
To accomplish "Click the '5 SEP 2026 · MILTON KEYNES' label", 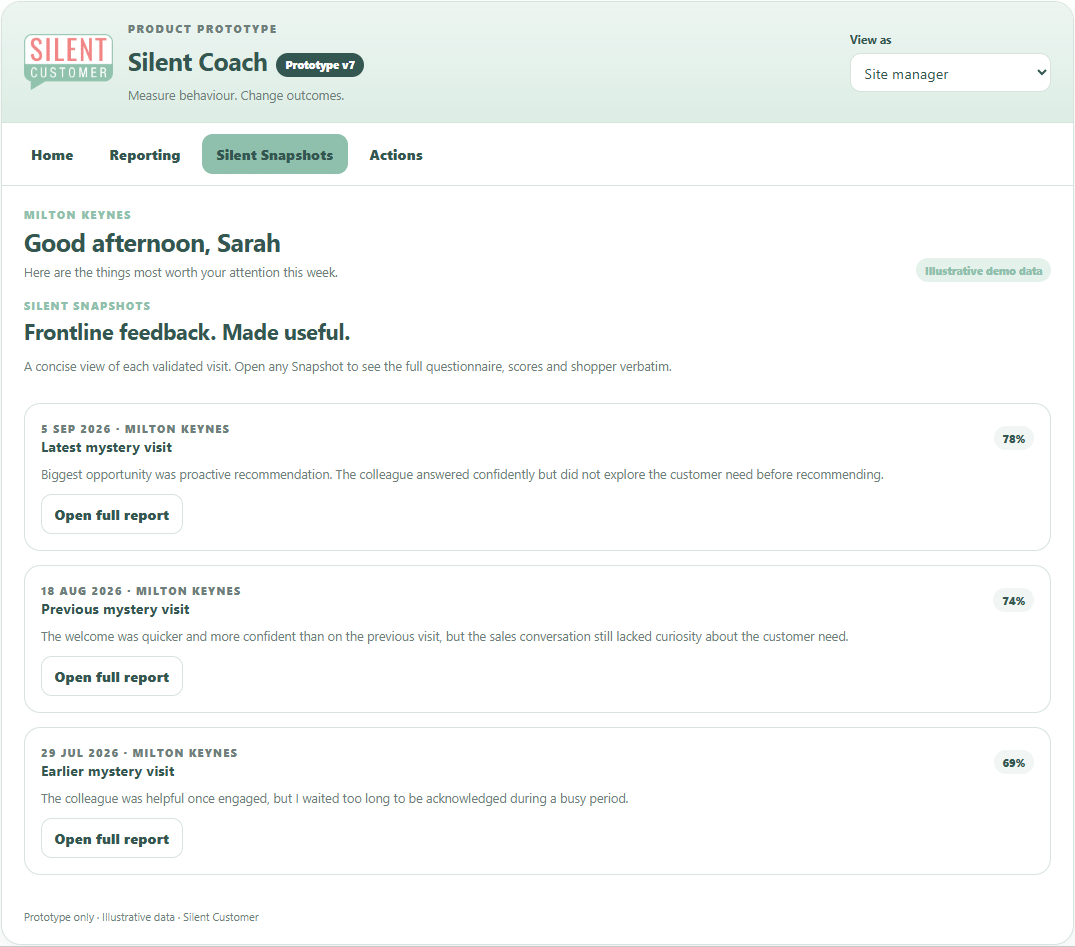I will click(x=135, y=429).
